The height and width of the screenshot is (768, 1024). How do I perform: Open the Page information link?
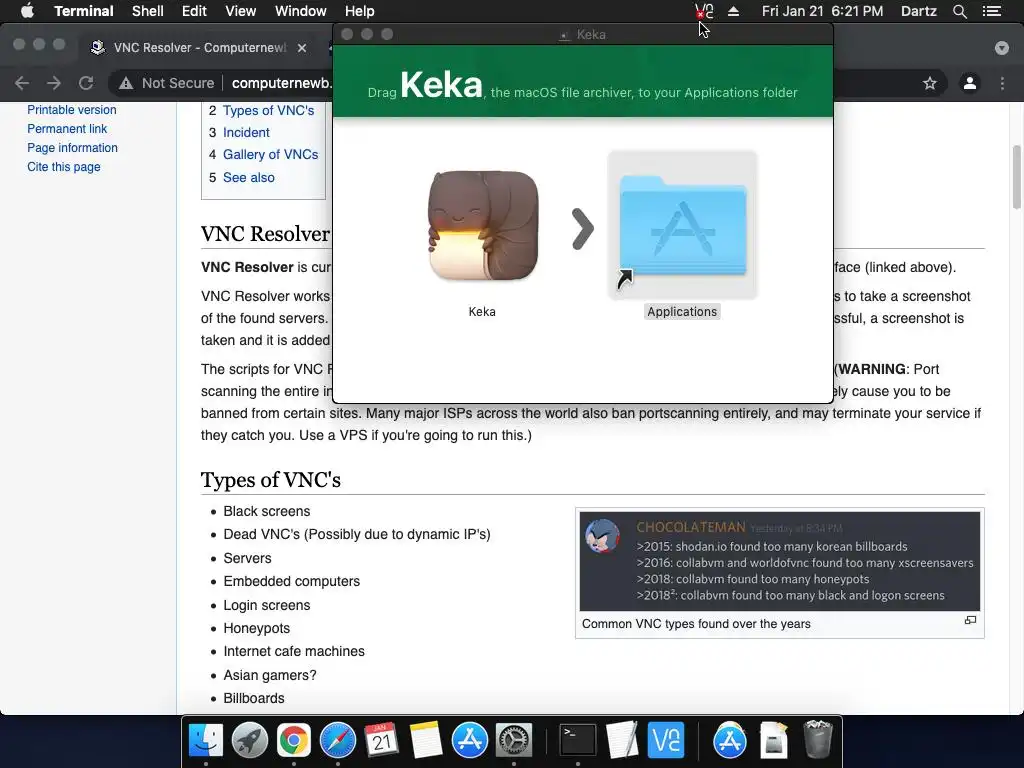point(72,148)
